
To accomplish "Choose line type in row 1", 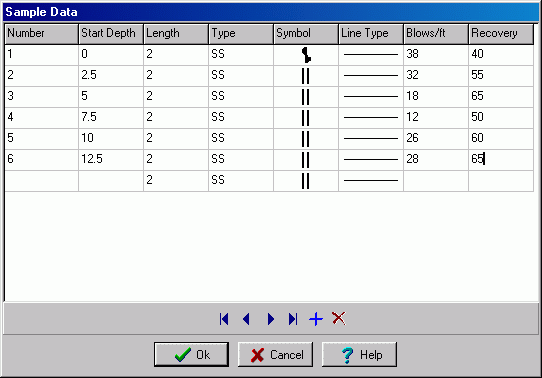I will pos(371,55).
